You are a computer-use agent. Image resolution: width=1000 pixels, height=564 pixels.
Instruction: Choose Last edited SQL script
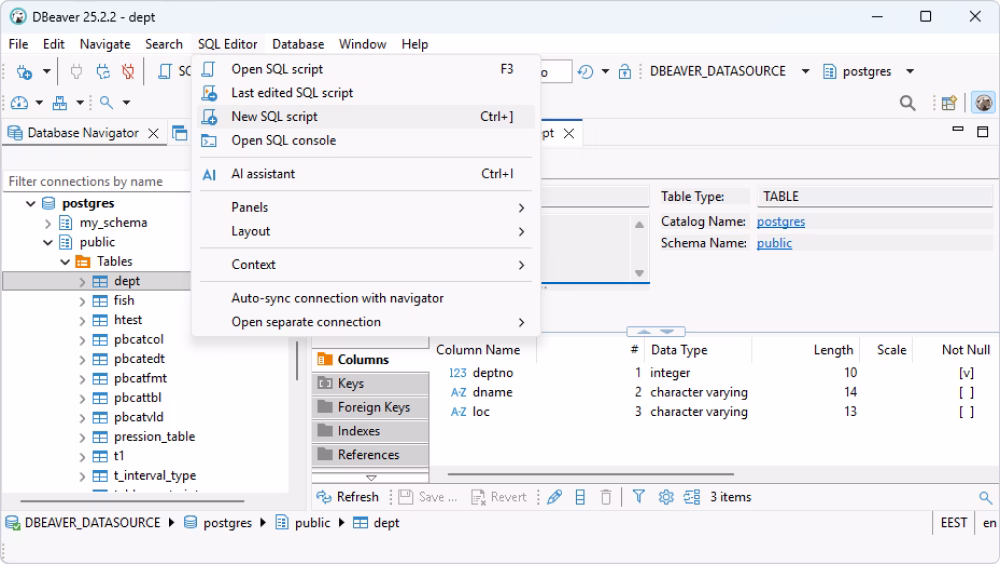click(x=365, y=93)
